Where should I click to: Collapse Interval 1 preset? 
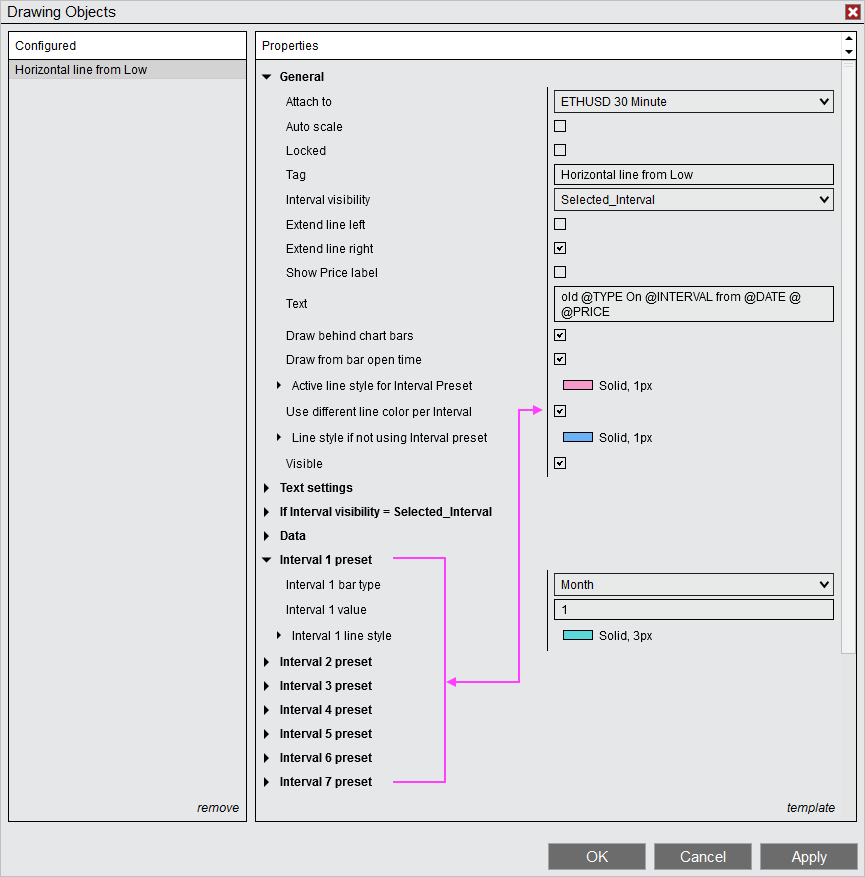click(x=265, y=559)
